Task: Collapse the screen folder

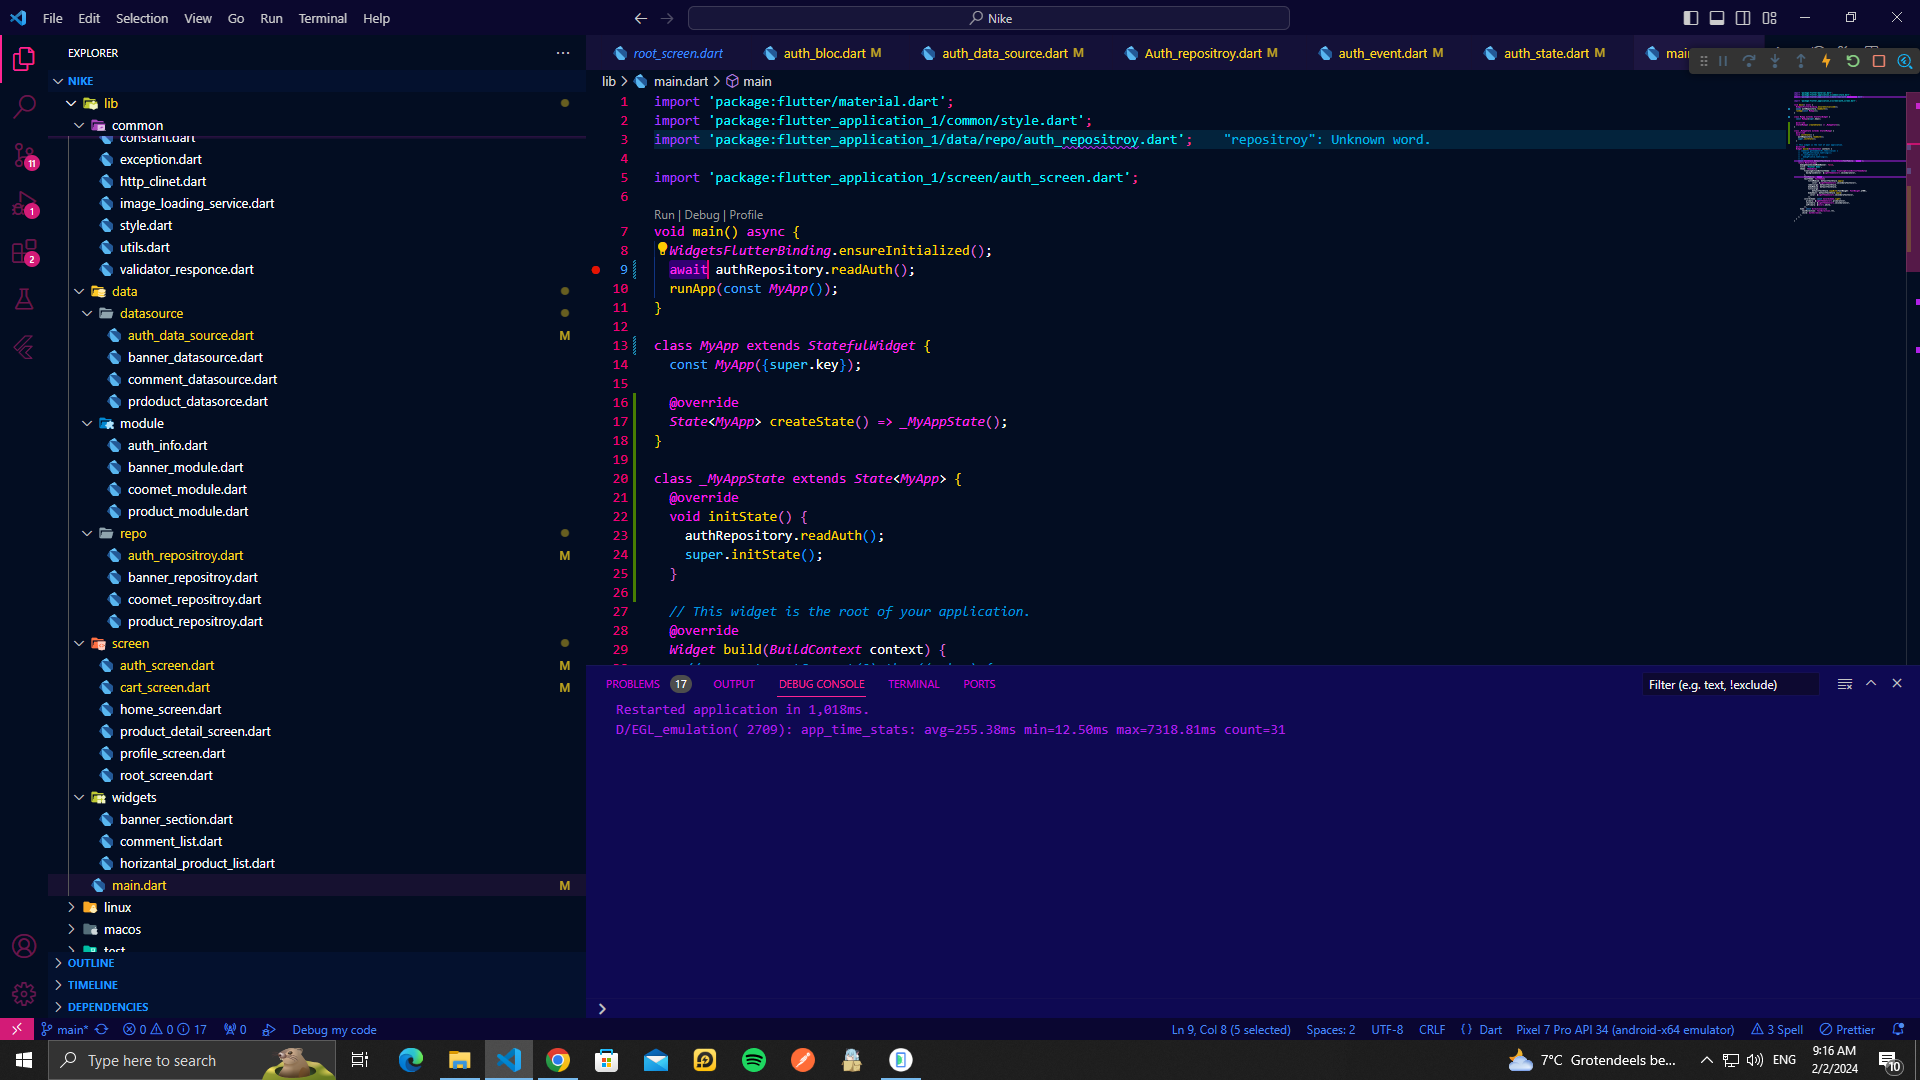Action: 79,643
